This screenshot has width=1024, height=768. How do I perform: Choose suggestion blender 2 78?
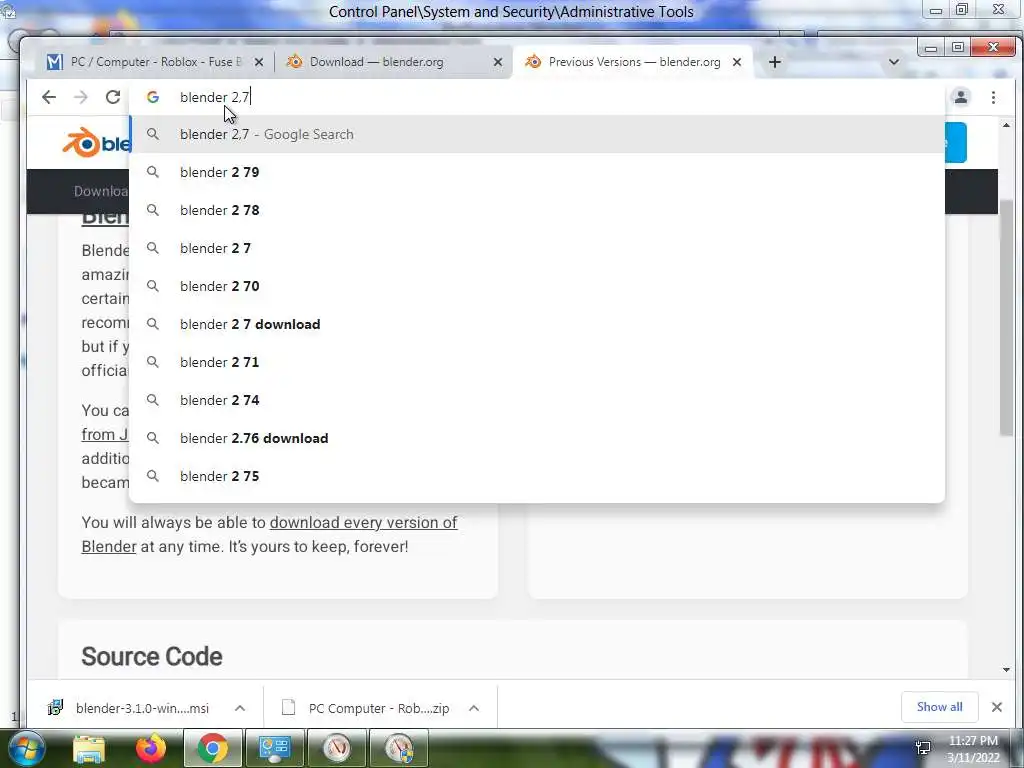point(537,210)
